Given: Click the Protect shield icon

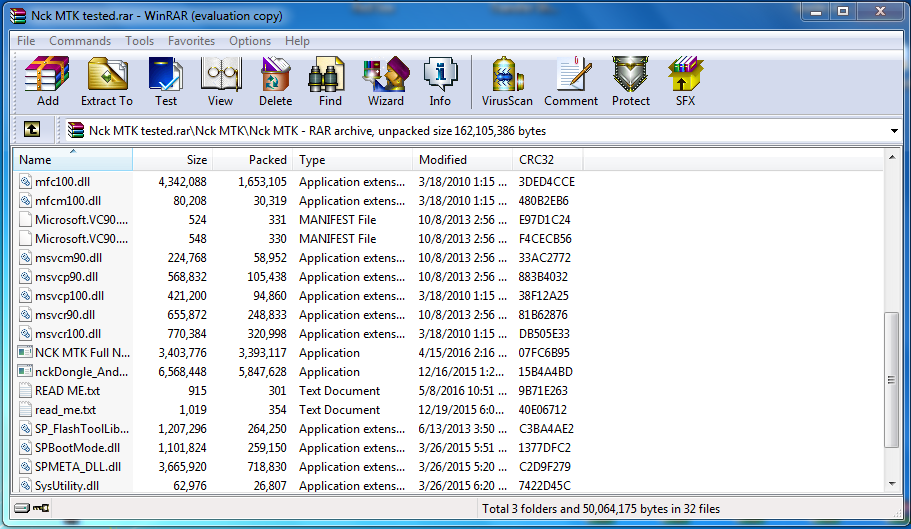Looking at the screenshot, I should click(630, 82).
